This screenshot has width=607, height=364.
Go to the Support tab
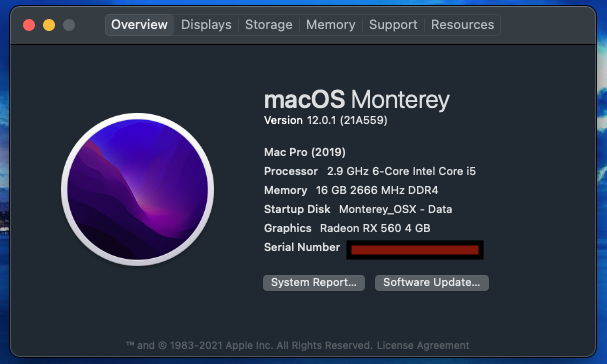[393, 25]
